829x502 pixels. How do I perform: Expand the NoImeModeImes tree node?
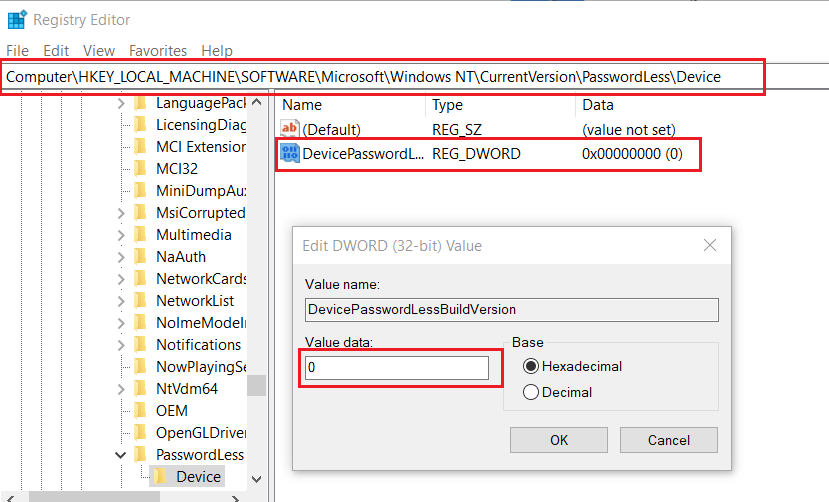click(x=121, y=323)
